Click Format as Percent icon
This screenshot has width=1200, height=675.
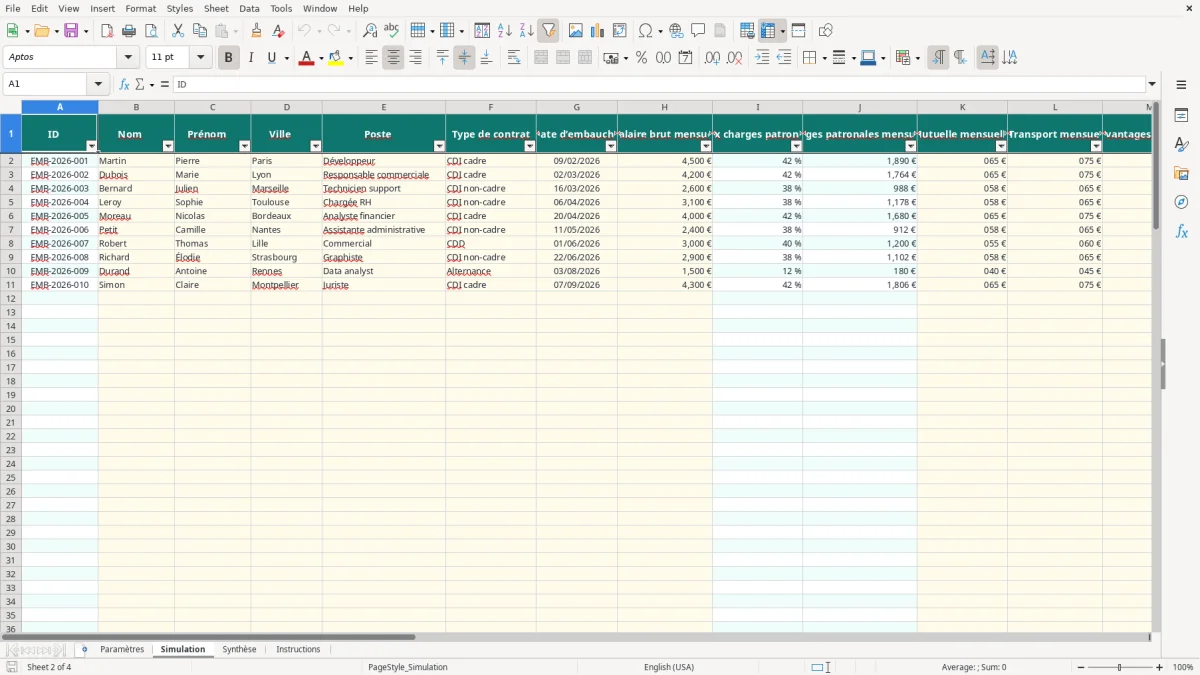(x=642, y=58)
